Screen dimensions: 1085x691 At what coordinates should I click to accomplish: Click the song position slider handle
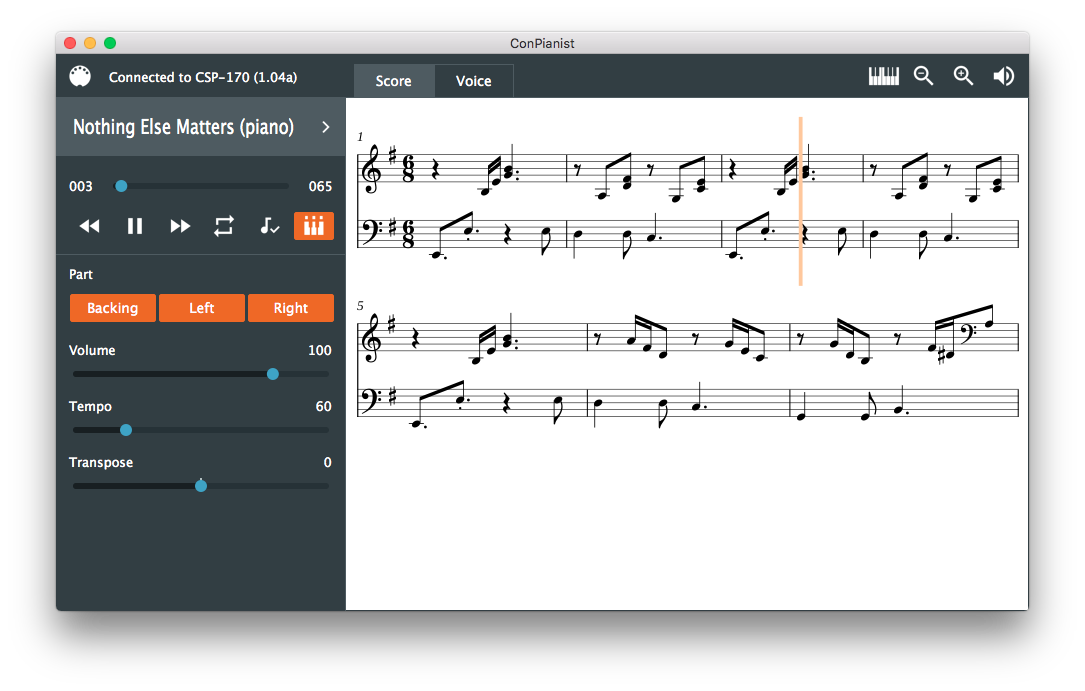[x=121, y=186]
